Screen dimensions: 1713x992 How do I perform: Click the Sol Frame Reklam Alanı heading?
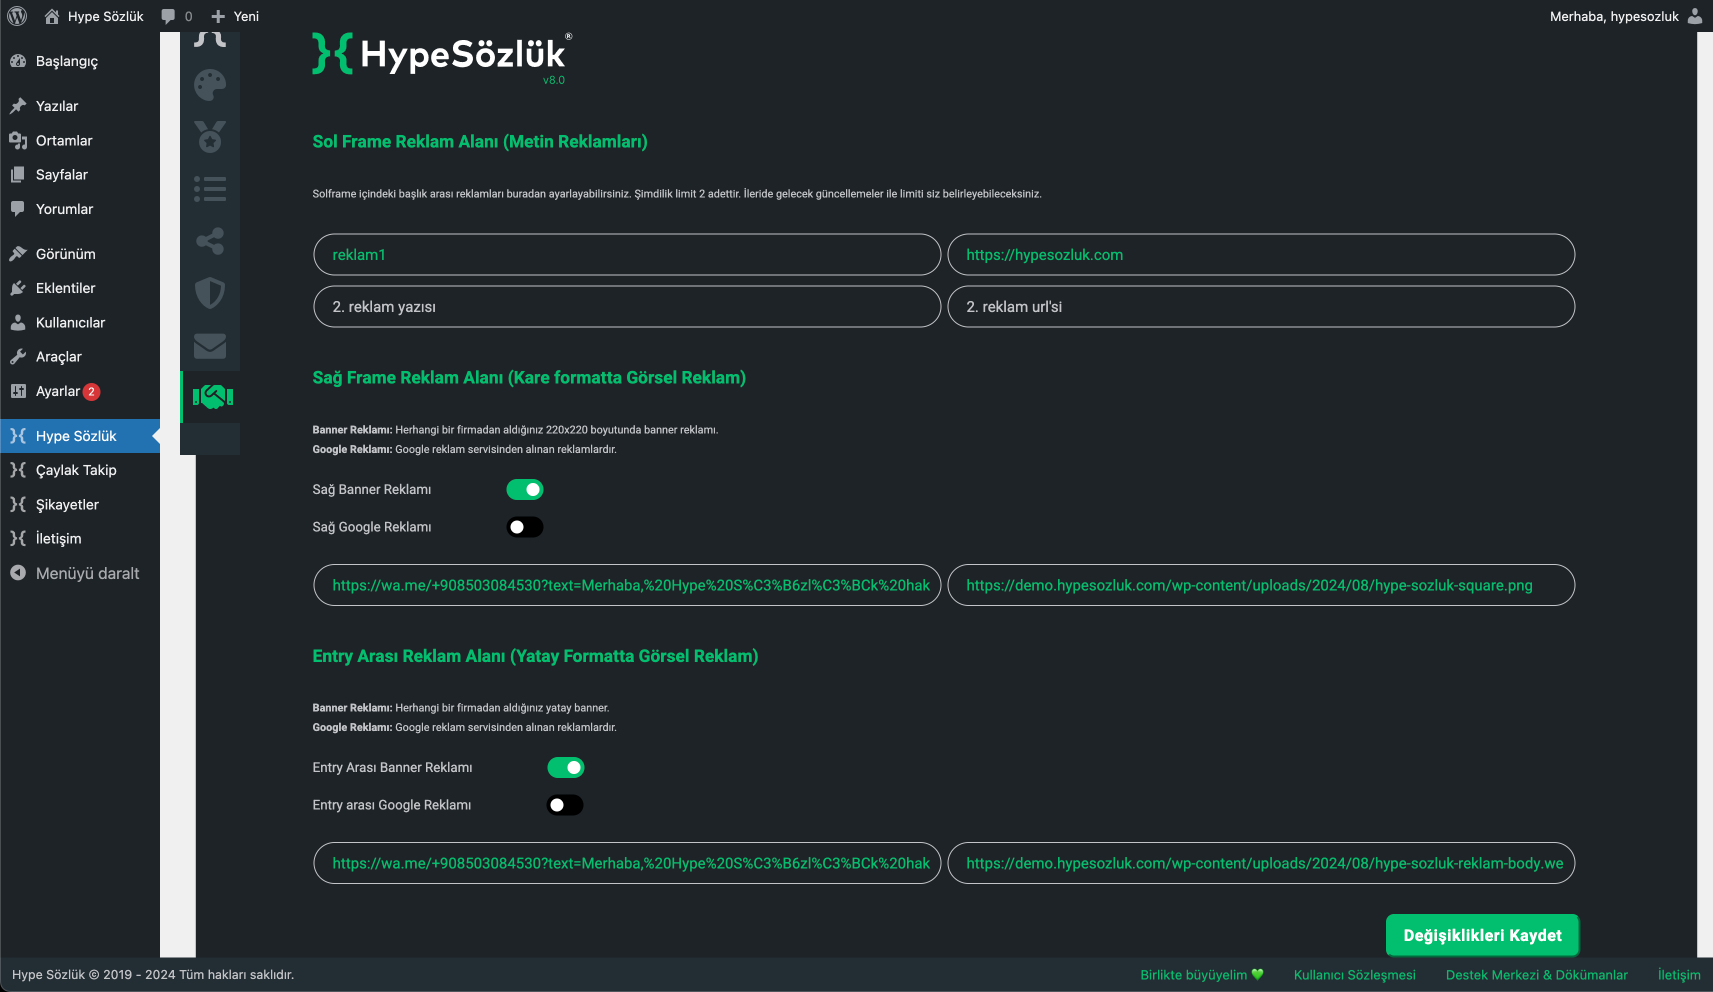[480, 142]
